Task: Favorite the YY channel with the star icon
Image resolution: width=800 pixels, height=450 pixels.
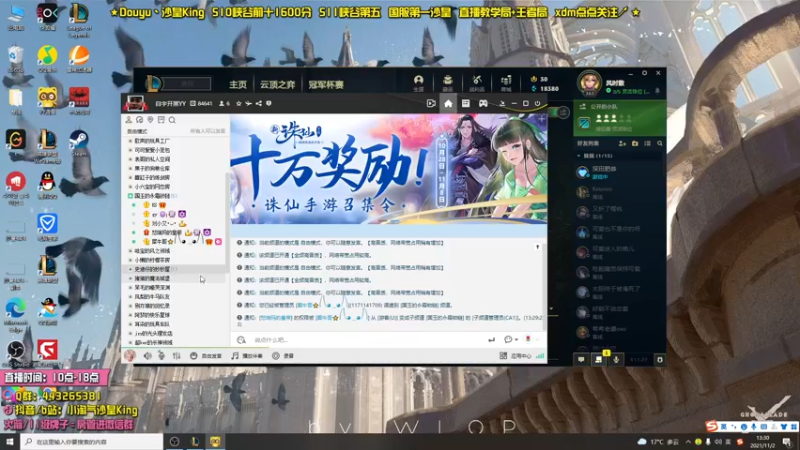Action: tap(238, 104)
